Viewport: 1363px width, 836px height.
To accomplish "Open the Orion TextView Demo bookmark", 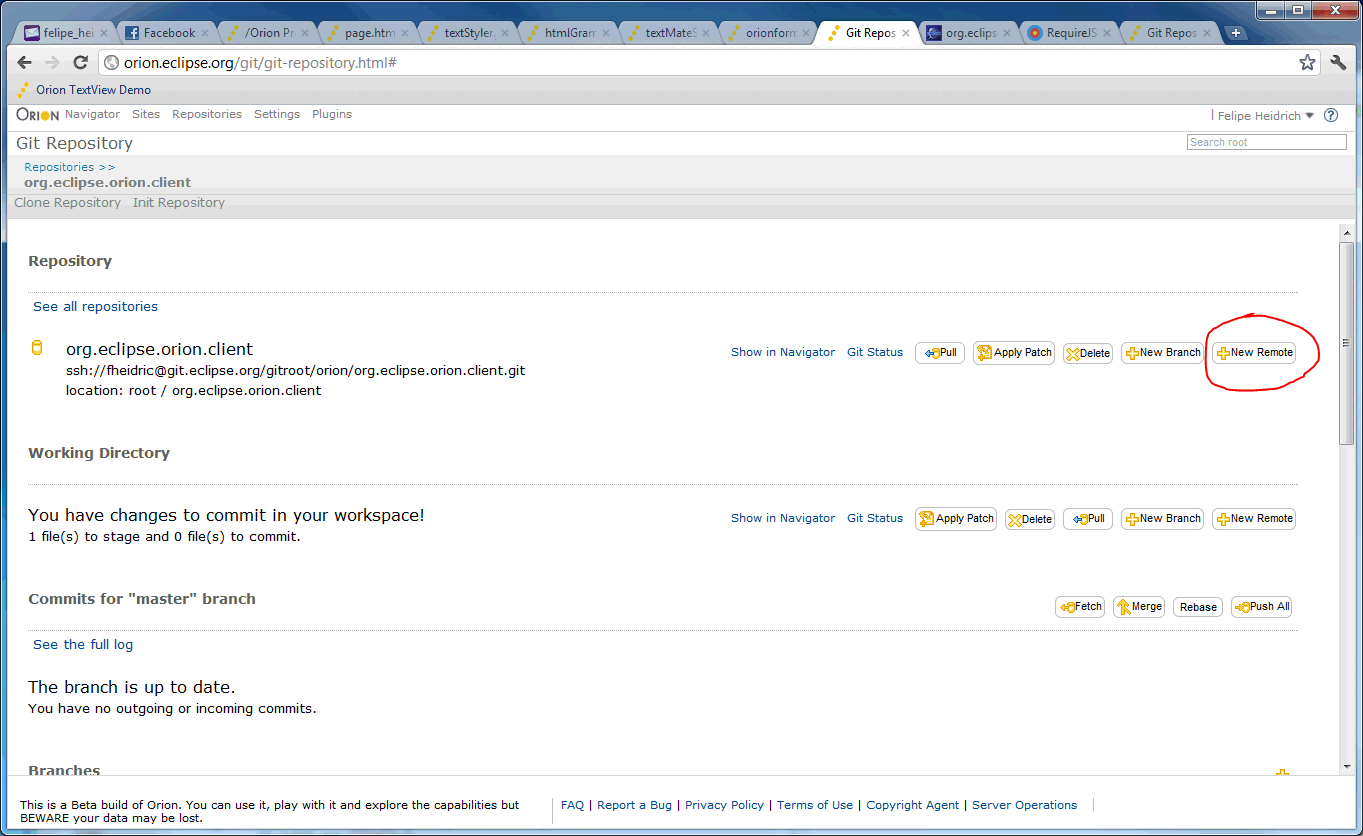I will (93, 90).
